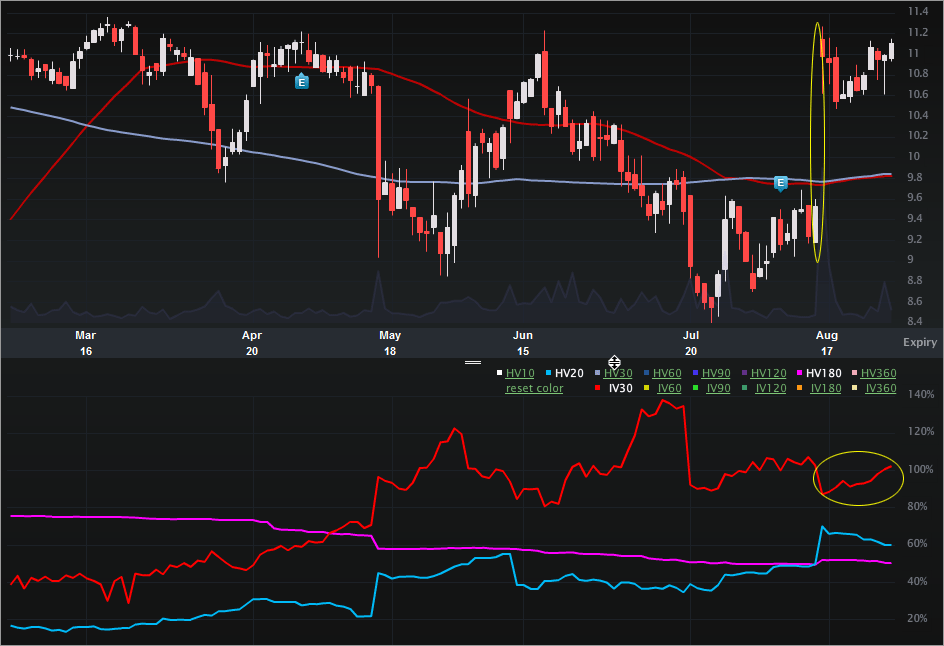The width and height of the screenshot is (944, 646).
Task: Click the April earnings E marker
Action: point(302,81)
